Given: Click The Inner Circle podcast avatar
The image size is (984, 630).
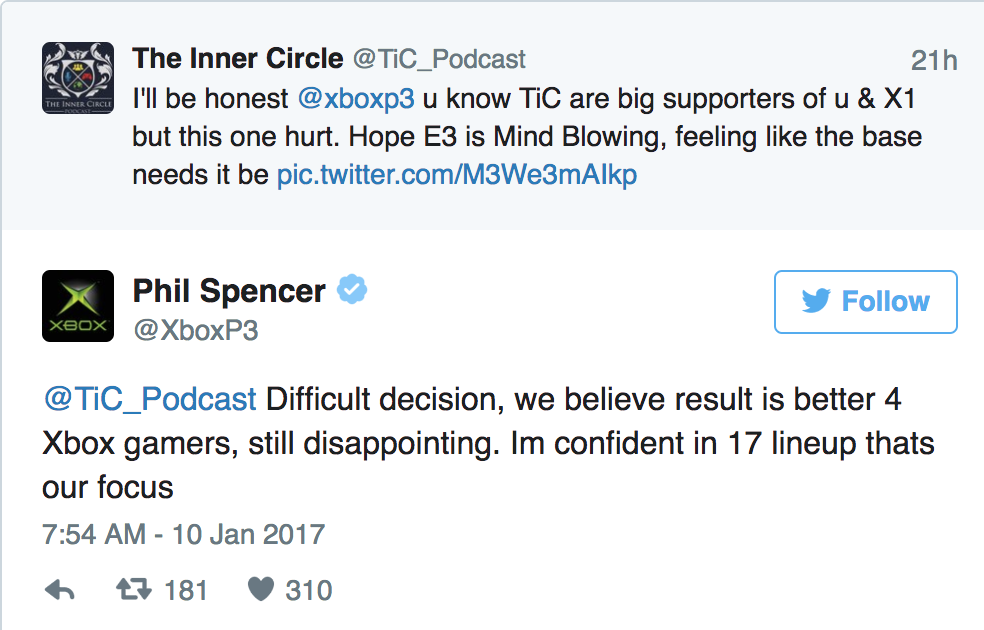Looking at the screenshot, I should [x=78, y=78].
